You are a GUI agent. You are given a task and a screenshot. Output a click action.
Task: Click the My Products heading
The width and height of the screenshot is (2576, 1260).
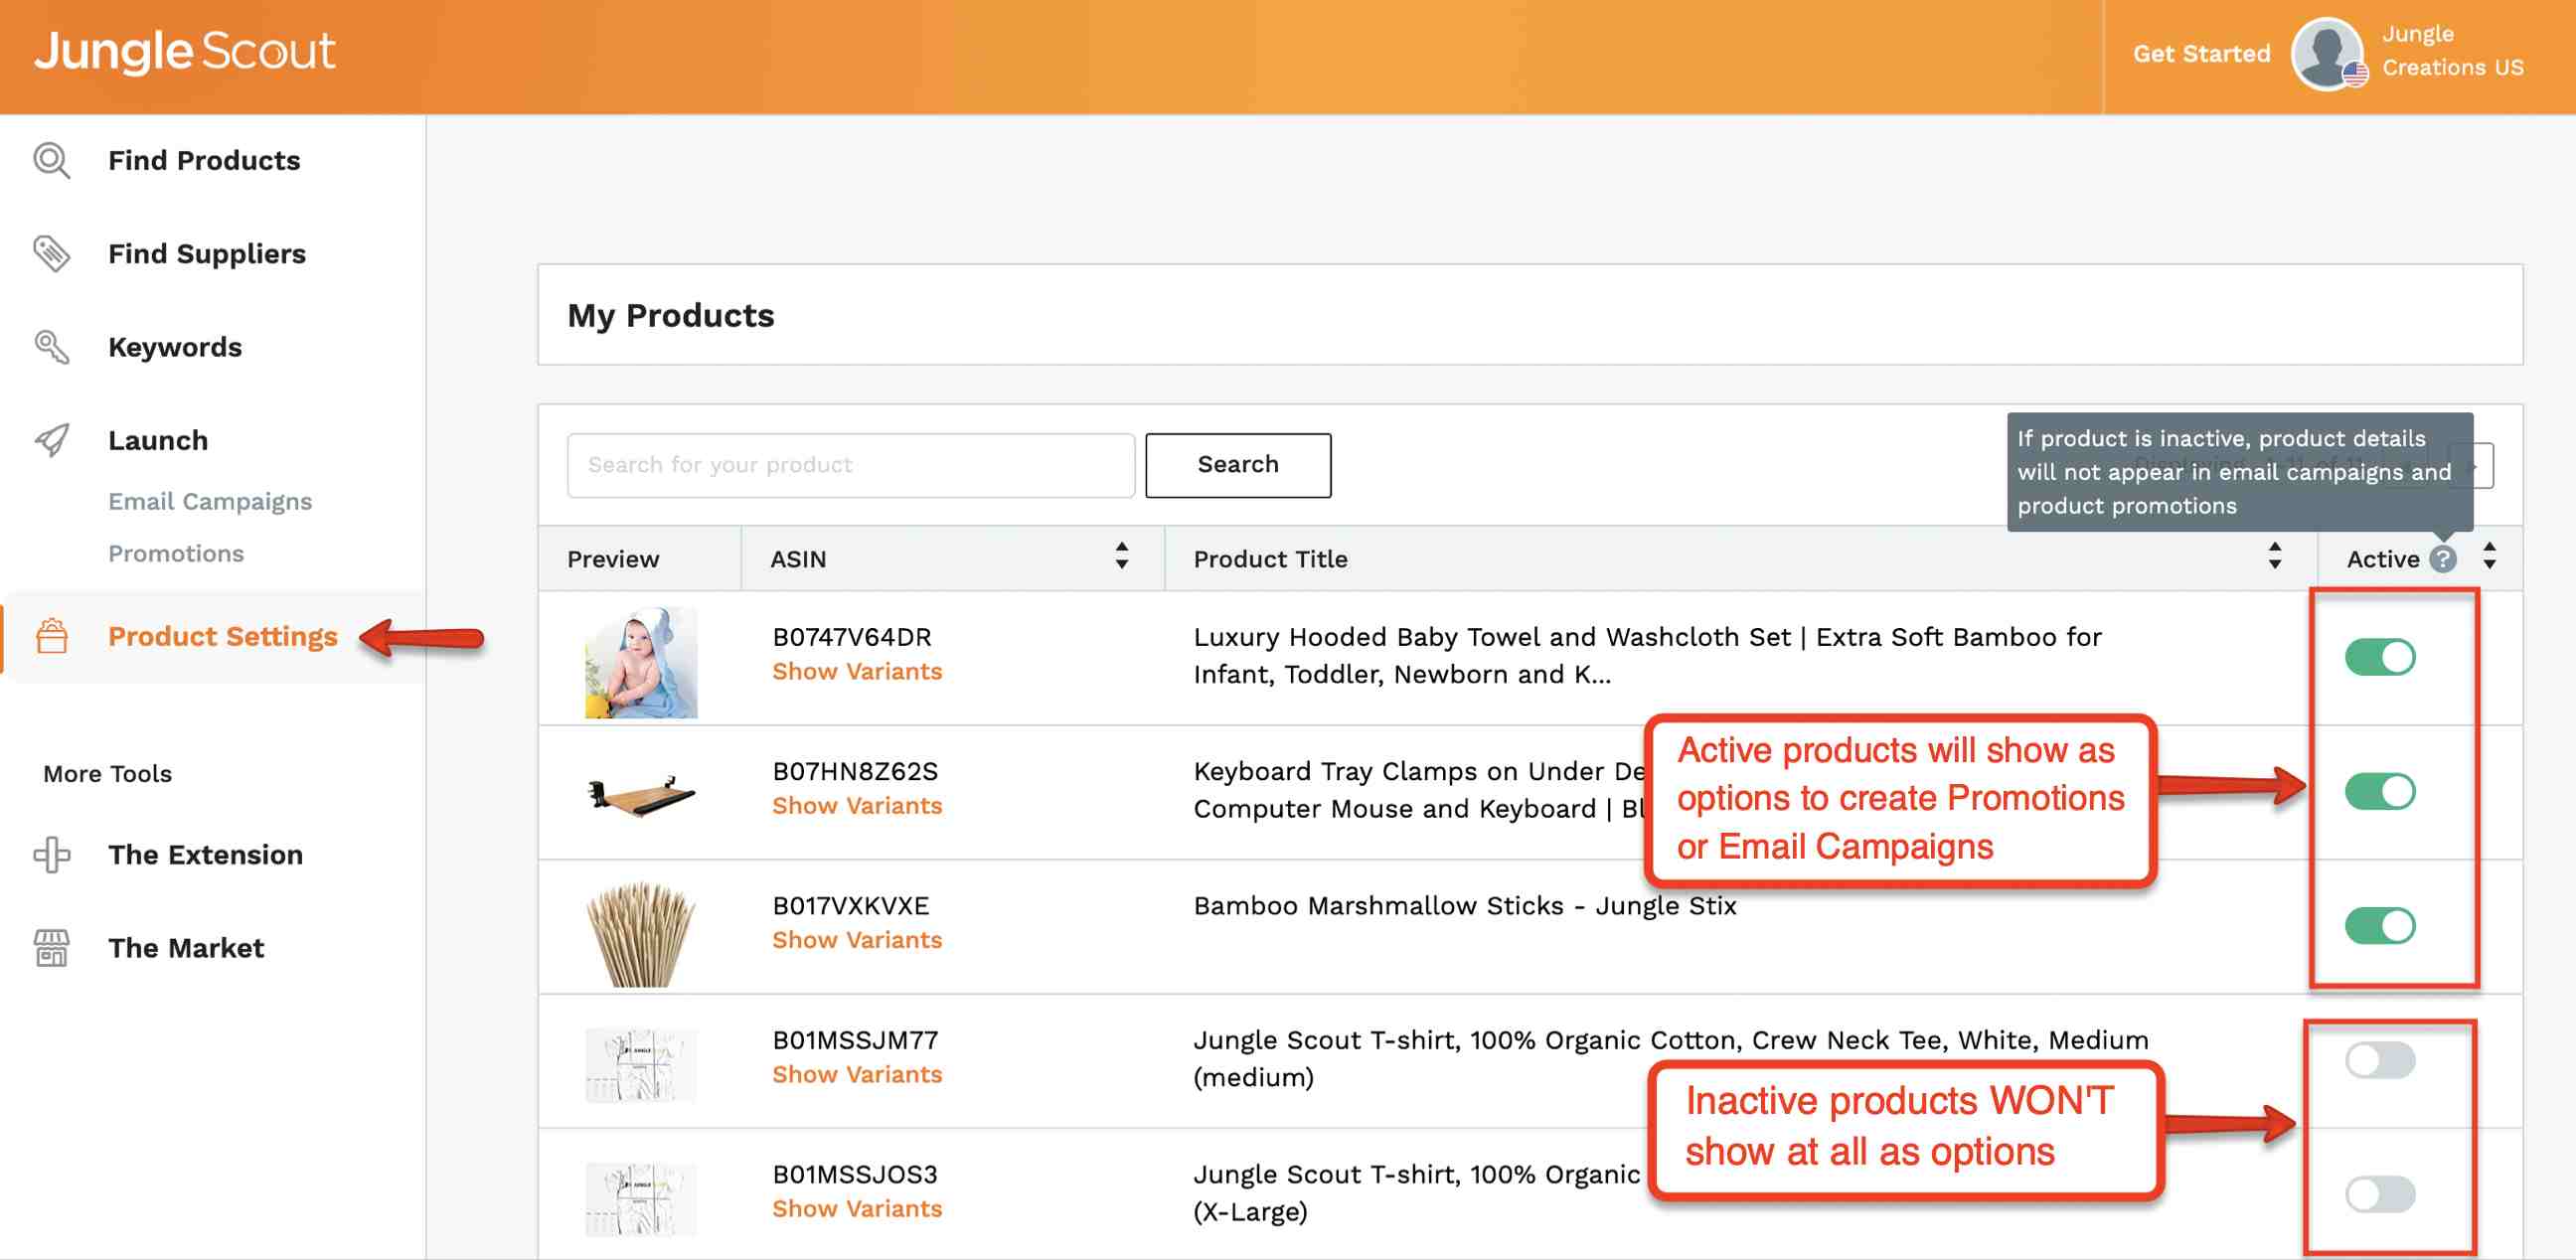click(x=671, y=316)
